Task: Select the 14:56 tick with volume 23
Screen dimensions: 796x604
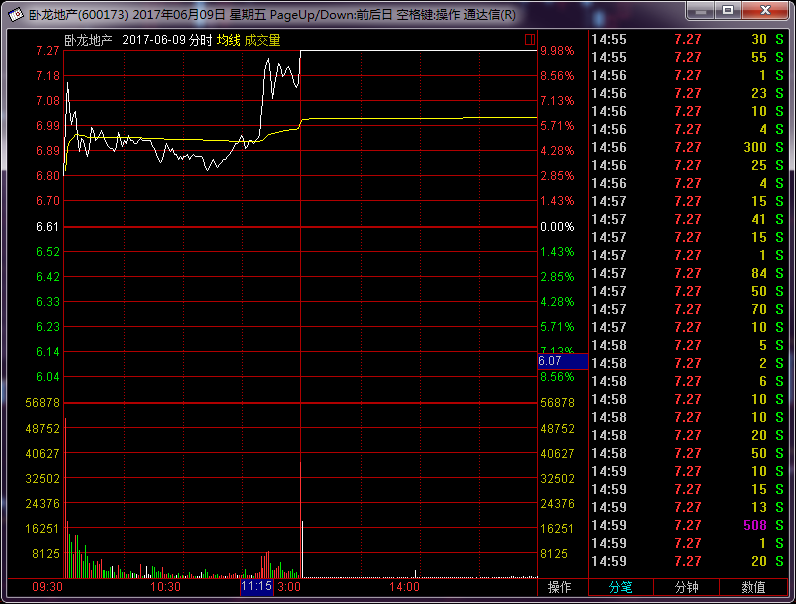Action: 688,93
